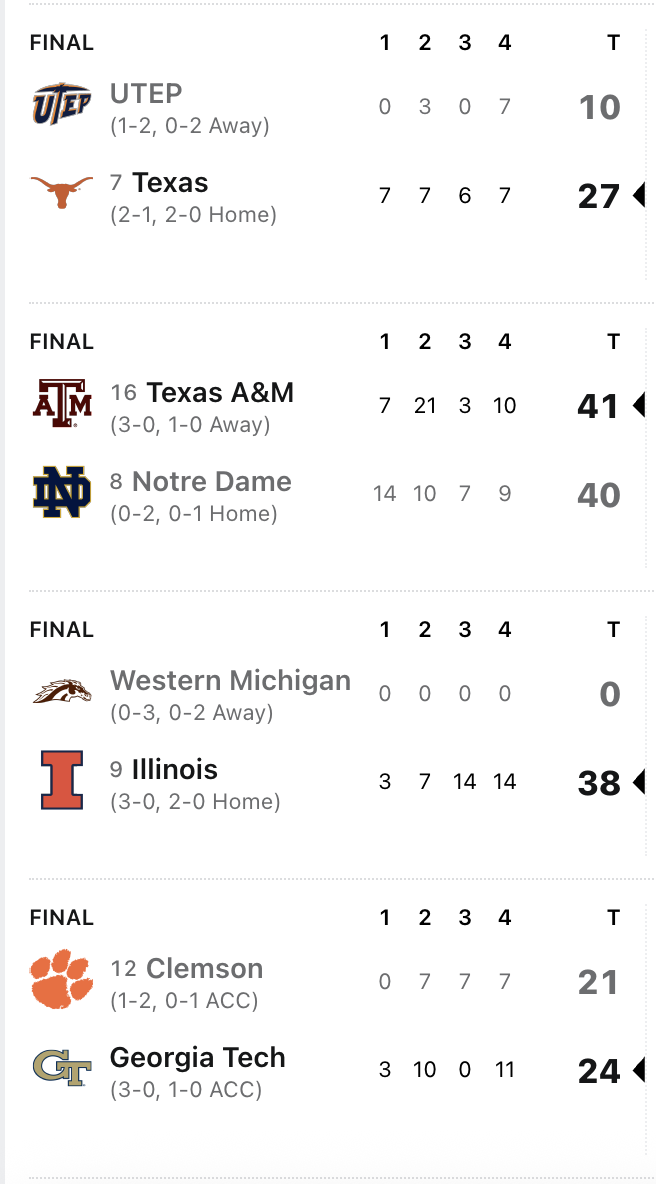Screen dimensions: 656x1184
Task: Visit the Clemson team page
Action: click(204, 969)
